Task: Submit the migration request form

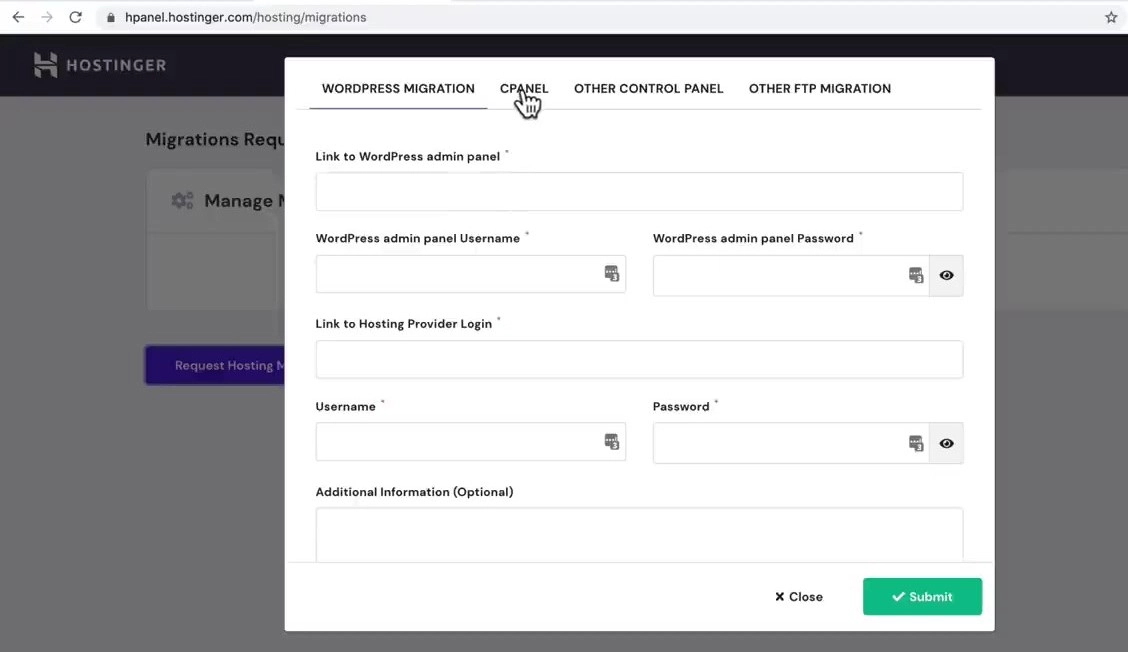Action: tap(922, 596)
